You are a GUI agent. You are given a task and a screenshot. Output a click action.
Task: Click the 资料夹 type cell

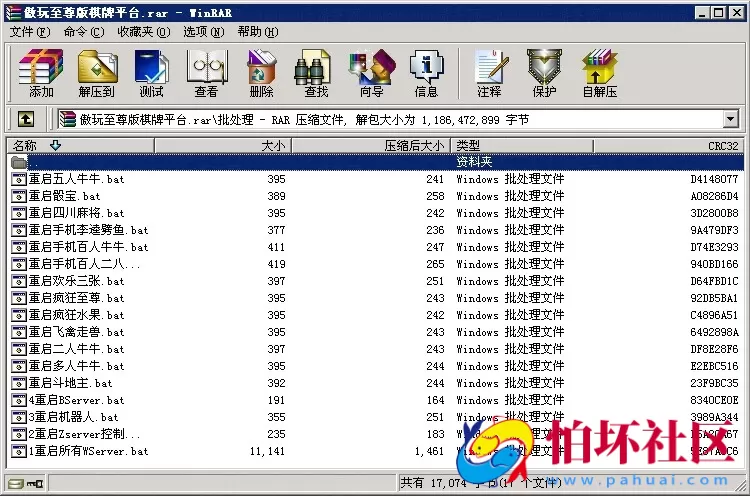tap(474, 162)
